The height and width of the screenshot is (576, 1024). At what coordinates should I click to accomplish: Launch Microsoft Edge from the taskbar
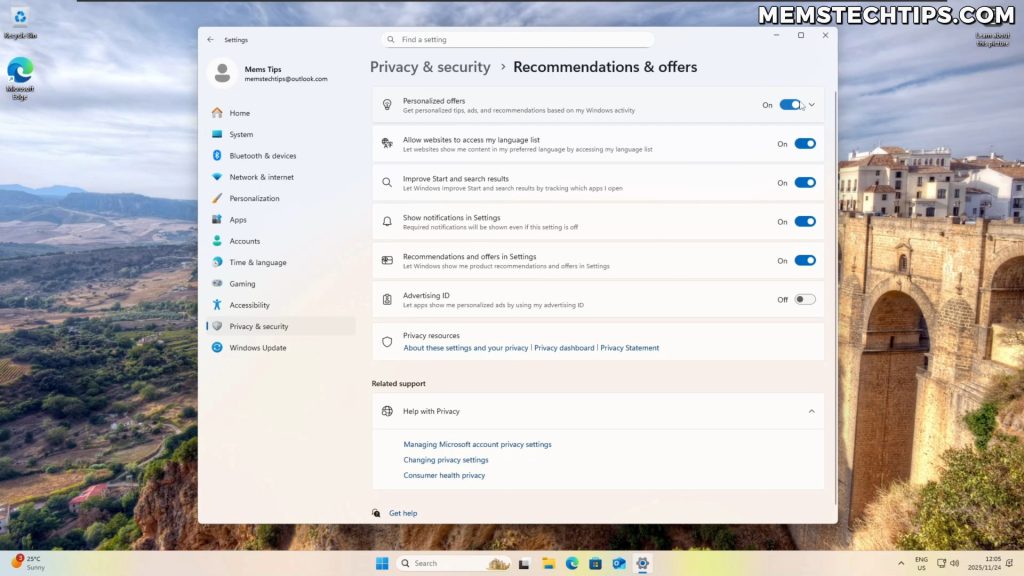click(572, 563)
